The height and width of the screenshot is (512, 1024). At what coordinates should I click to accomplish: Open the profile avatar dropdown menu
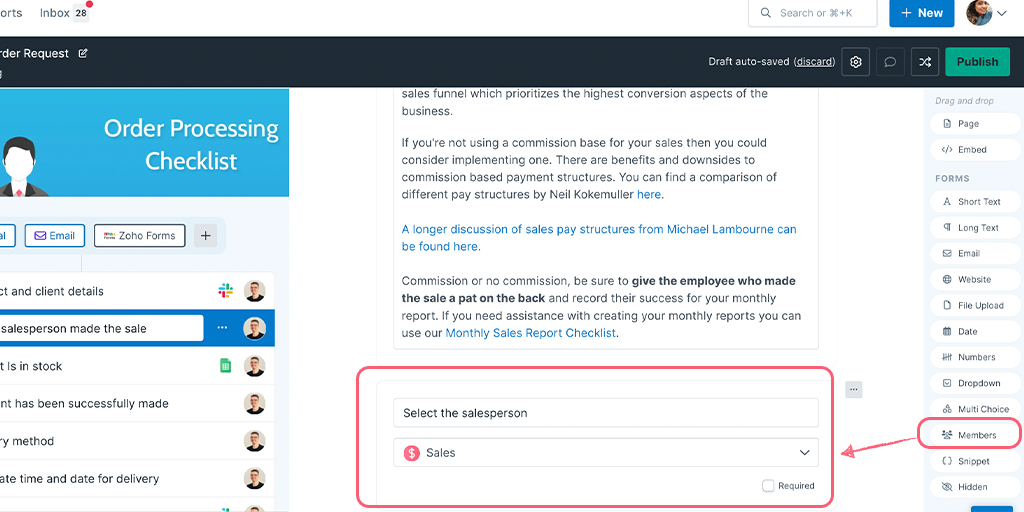click(x=987, y=13)
